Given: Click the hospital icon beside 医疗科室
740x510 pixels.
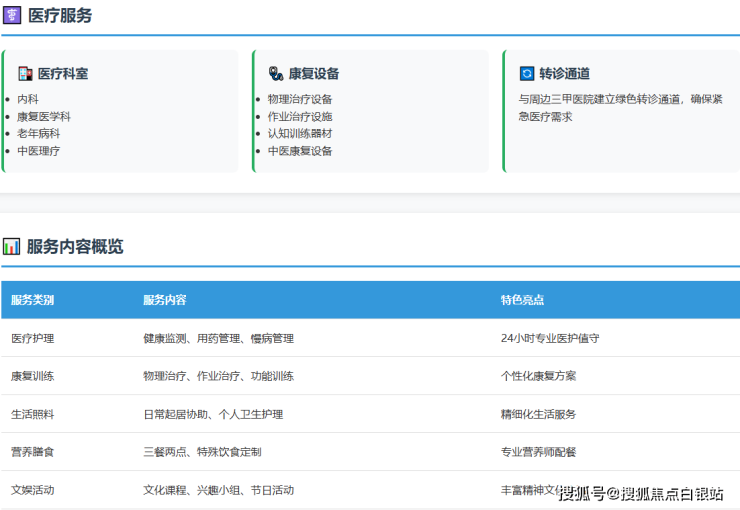Looking at the screenshot, I should [x=25, y=73].
